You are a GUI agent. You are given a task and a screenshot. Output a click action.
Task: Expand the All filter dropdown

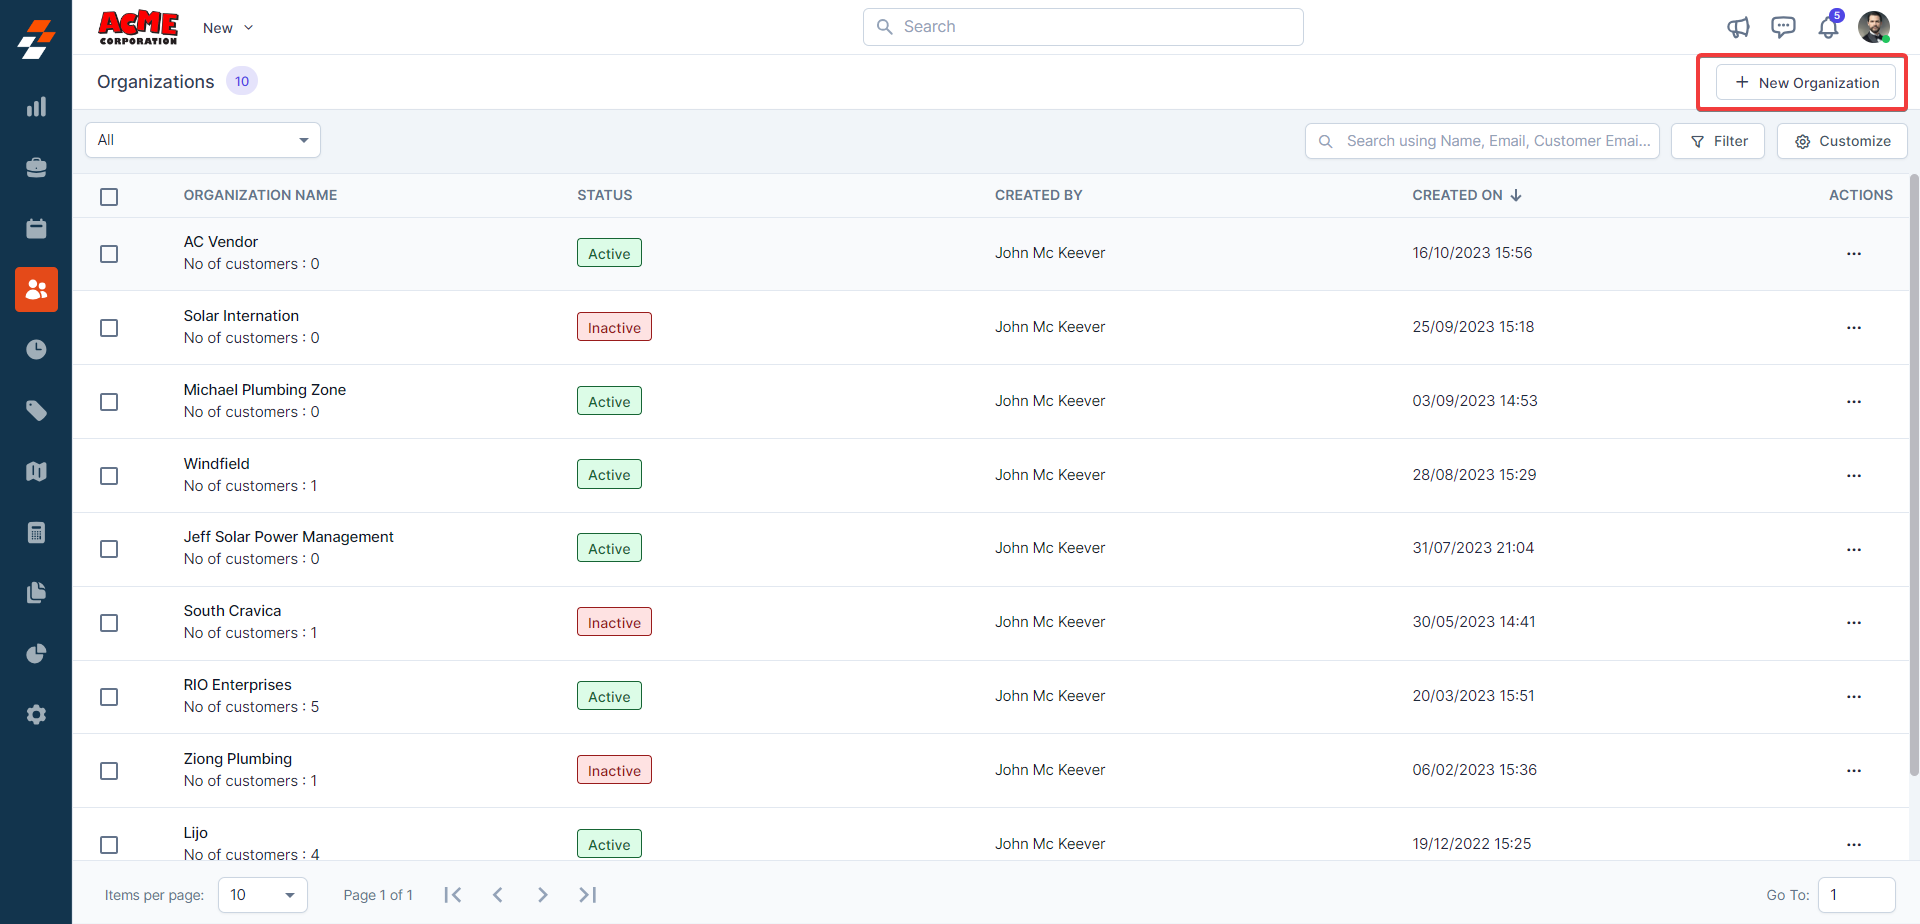pyautogui.click(x=203, y=140)
